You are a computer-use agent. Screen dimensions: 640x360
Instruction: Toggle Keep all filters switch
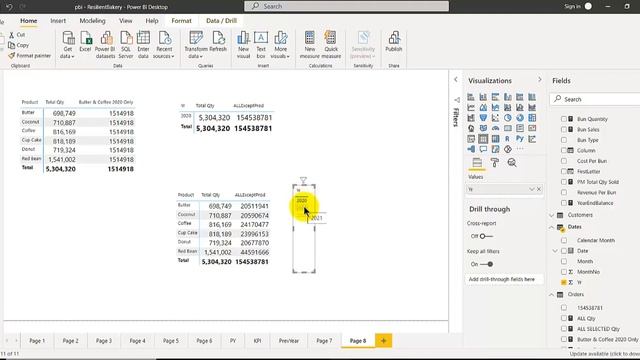486,264
